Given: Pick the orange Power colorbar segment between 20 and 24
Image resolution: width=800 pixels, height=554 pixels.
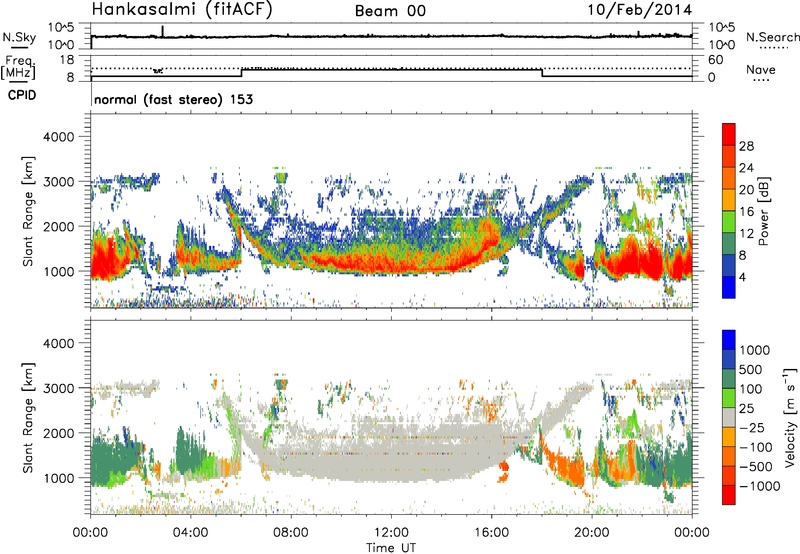Looking at the screenshot, I should [x=729, y=179].
